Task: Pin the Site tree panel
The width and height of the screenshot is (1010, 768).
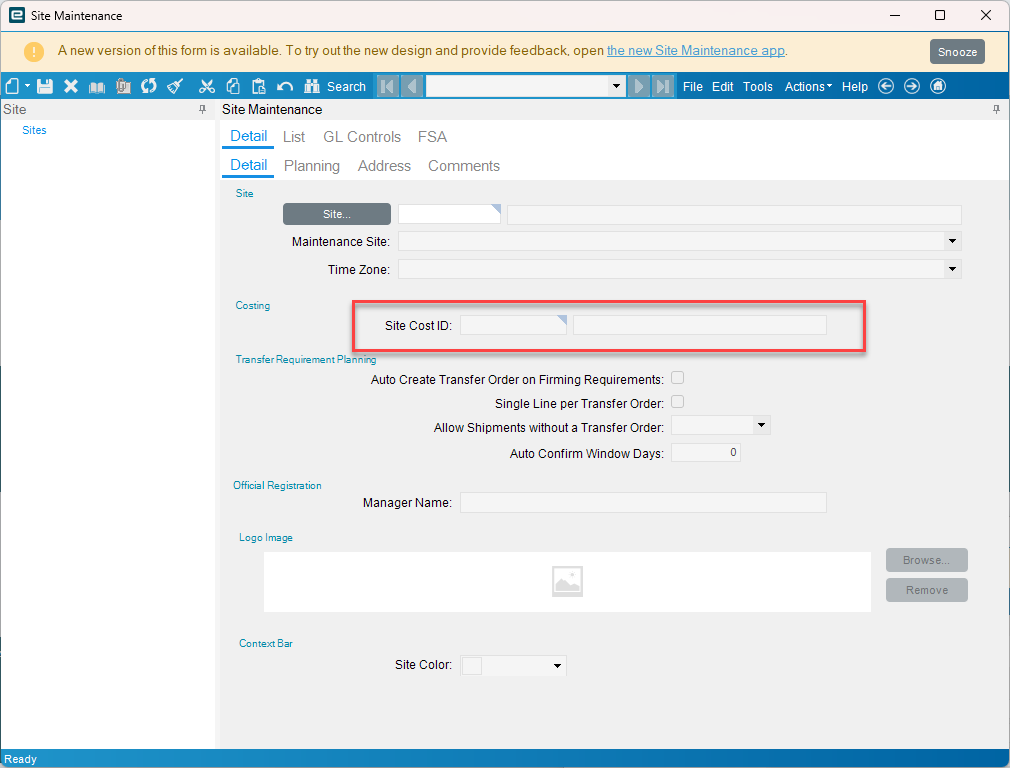Action: (202, 110)
